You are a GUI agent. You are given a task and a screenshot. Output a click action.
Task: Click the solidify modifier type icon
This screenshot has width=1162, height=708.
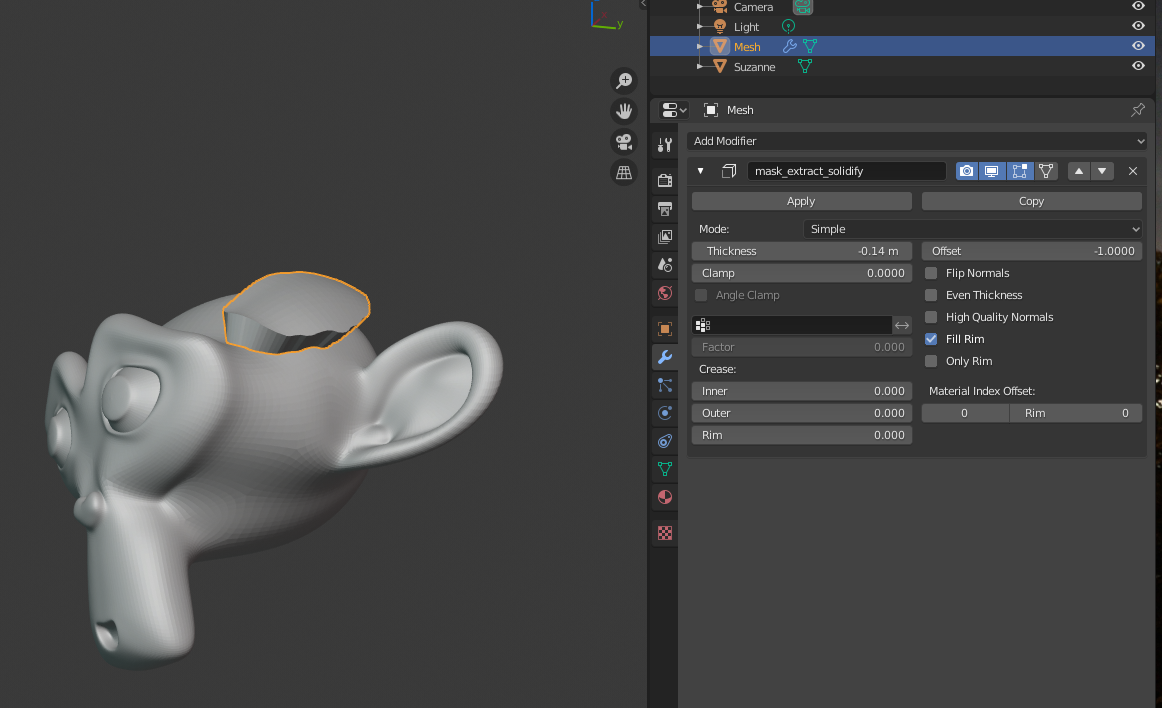click(728, 171)
